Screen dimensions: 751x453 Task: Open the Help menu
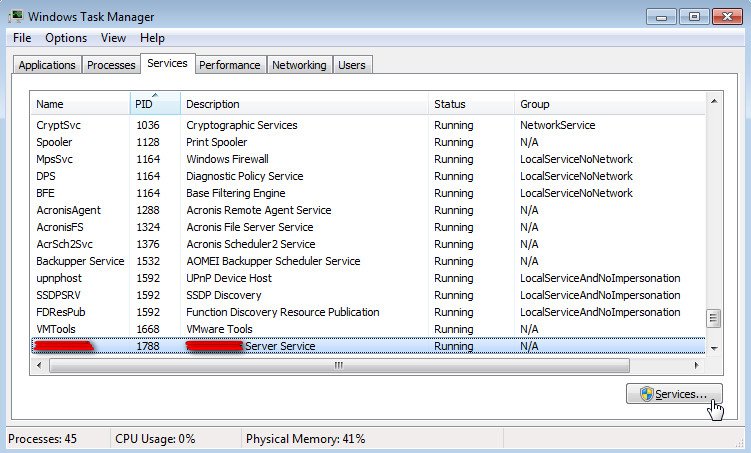pyautogui.click(x=152, y=38)
